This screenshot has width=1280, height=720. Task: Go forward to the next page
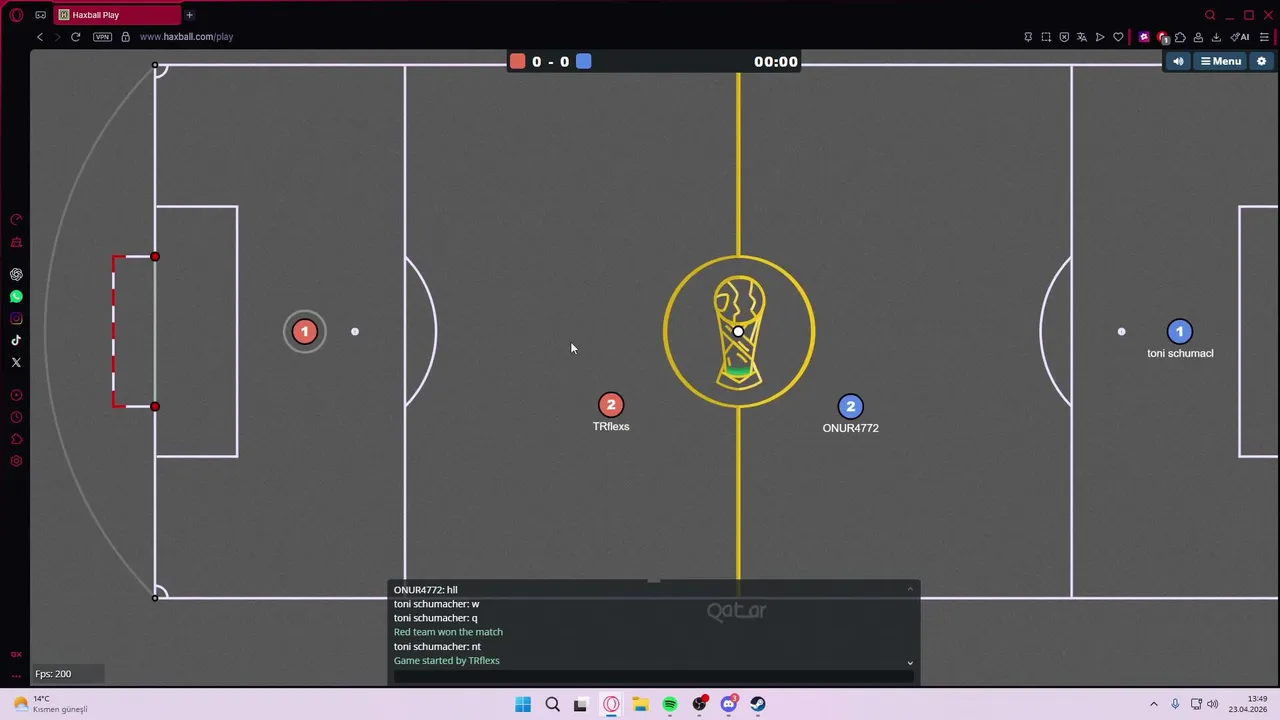[58, 37]
